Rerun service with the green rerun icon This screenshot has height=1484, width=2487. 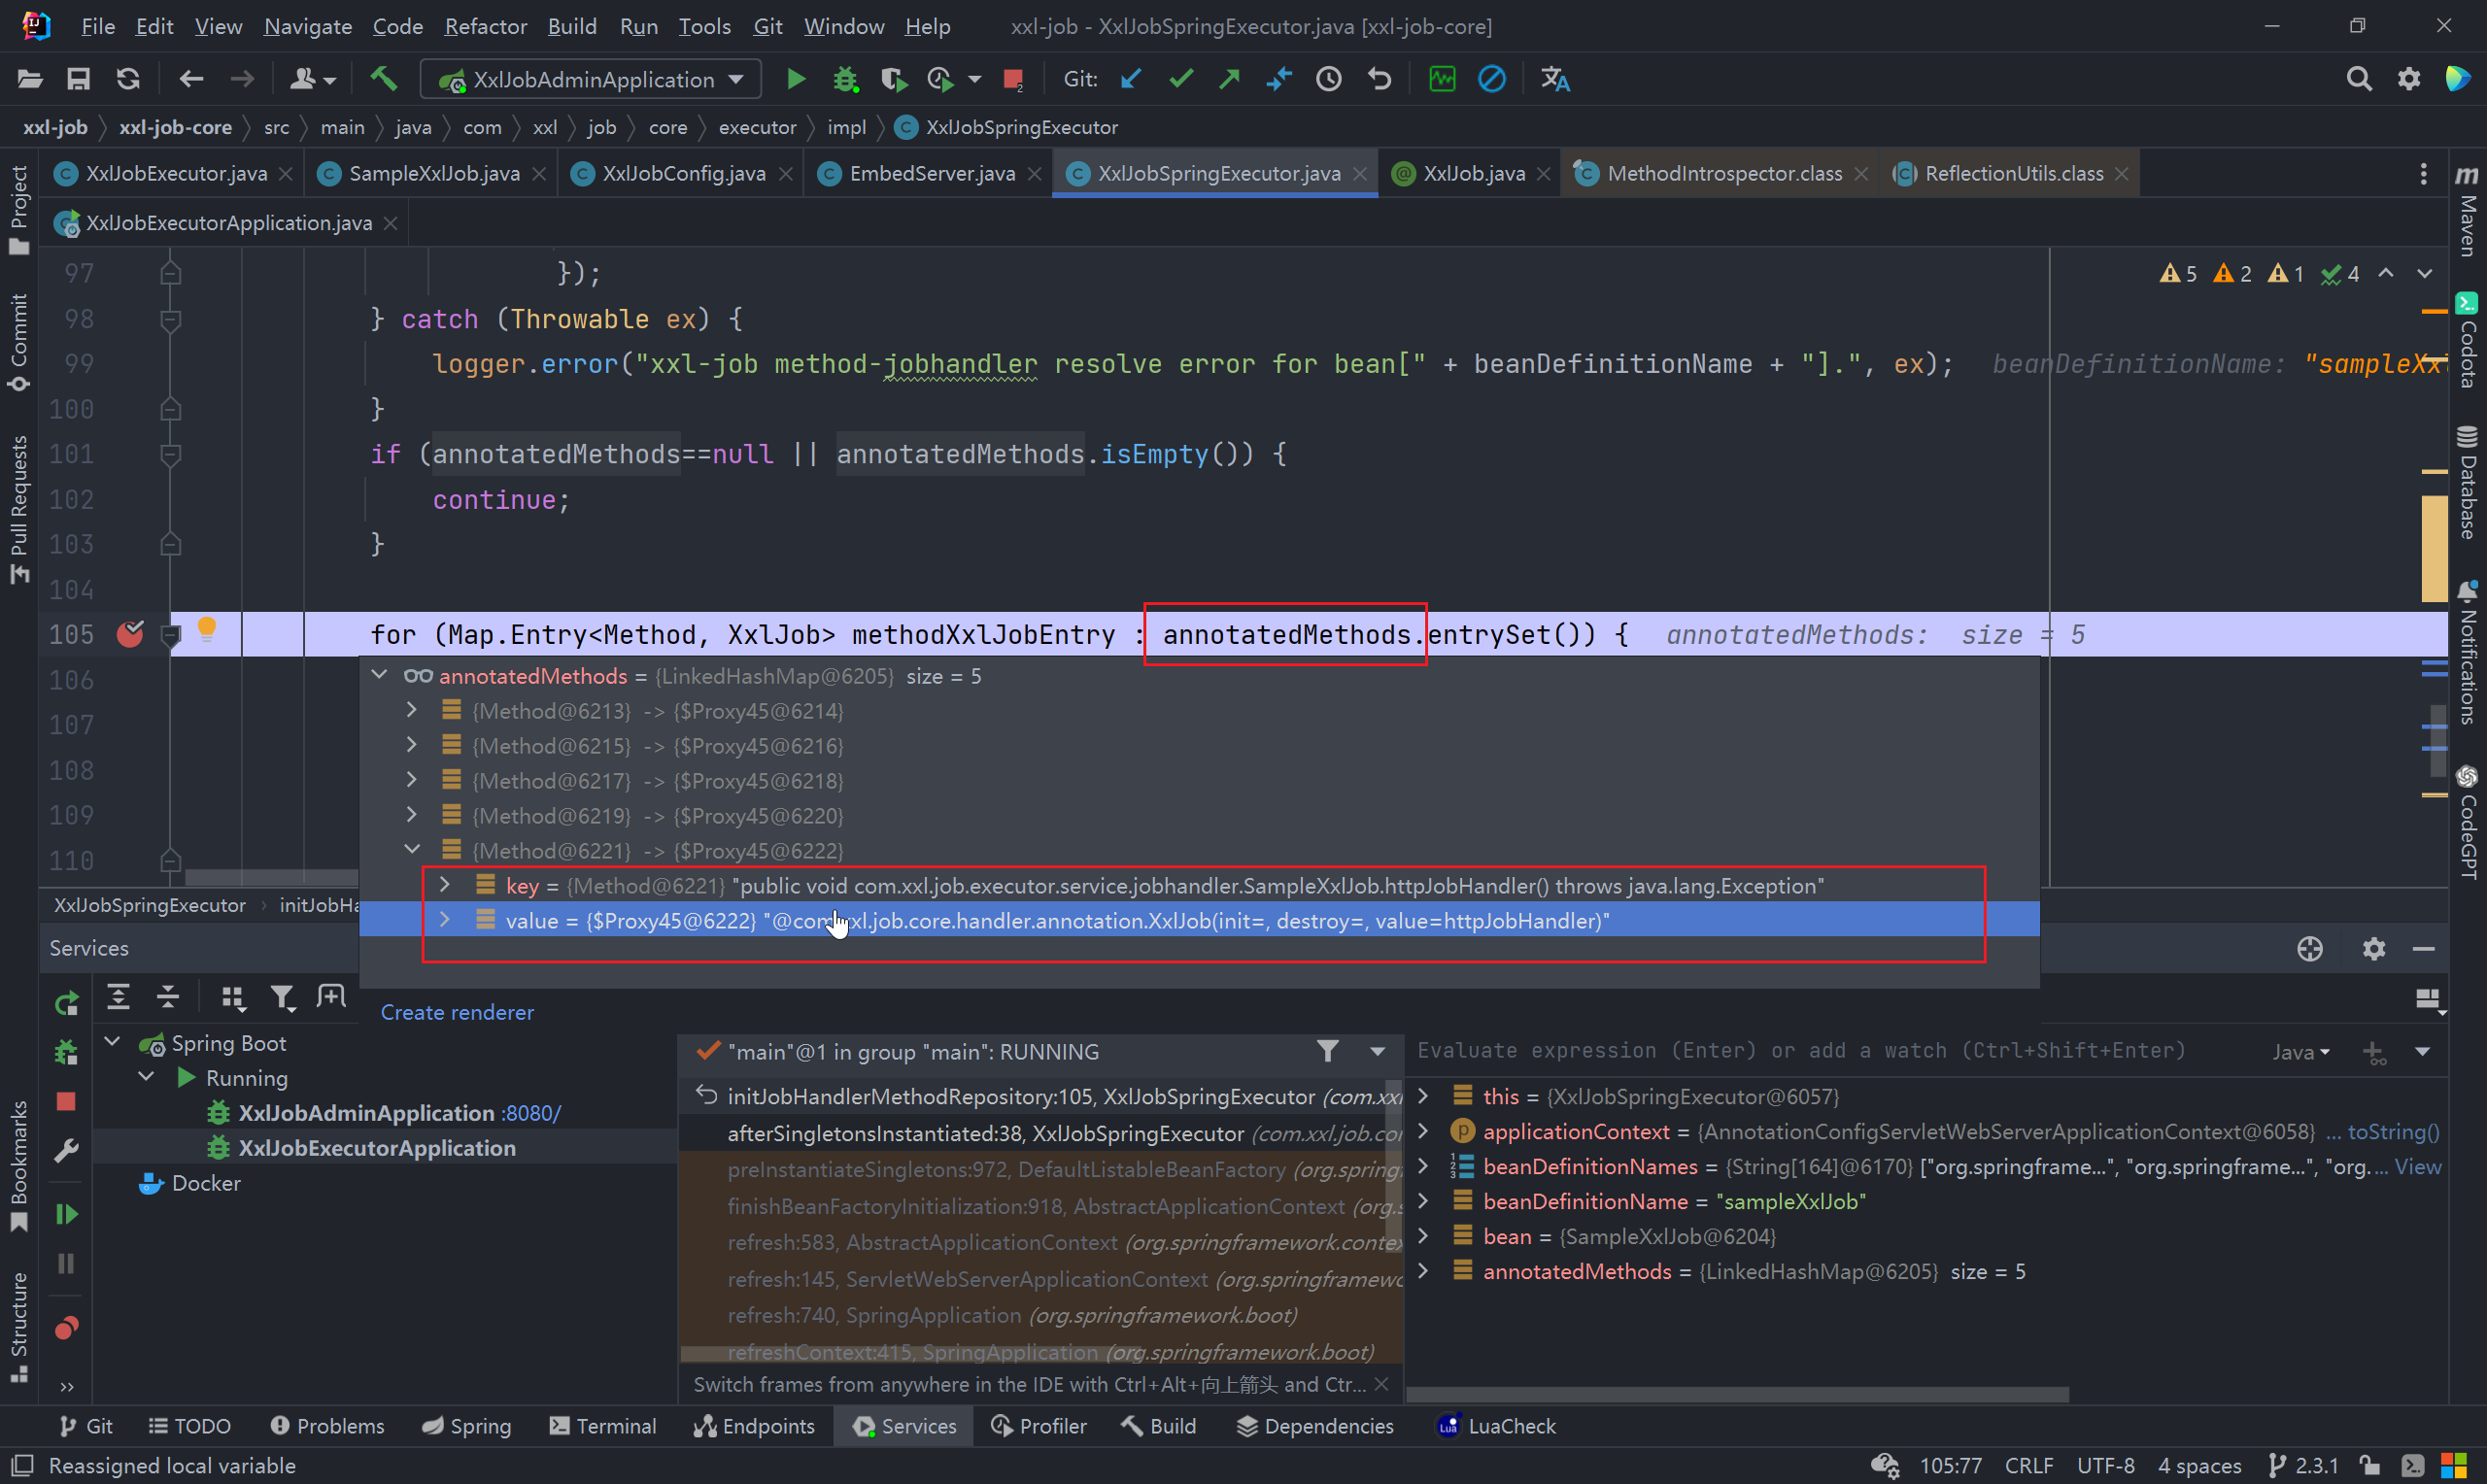[66, 1003]
